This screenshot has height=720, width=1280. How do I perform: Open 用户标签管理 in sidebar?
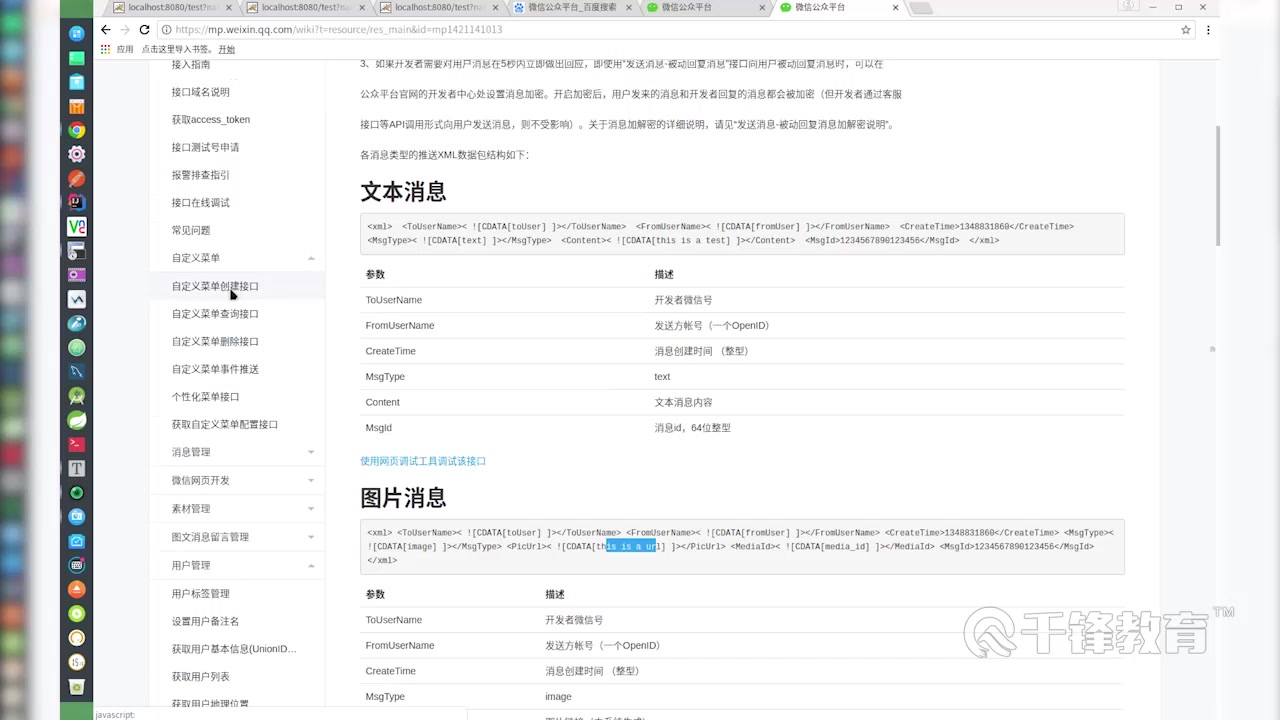click(201, 593)
